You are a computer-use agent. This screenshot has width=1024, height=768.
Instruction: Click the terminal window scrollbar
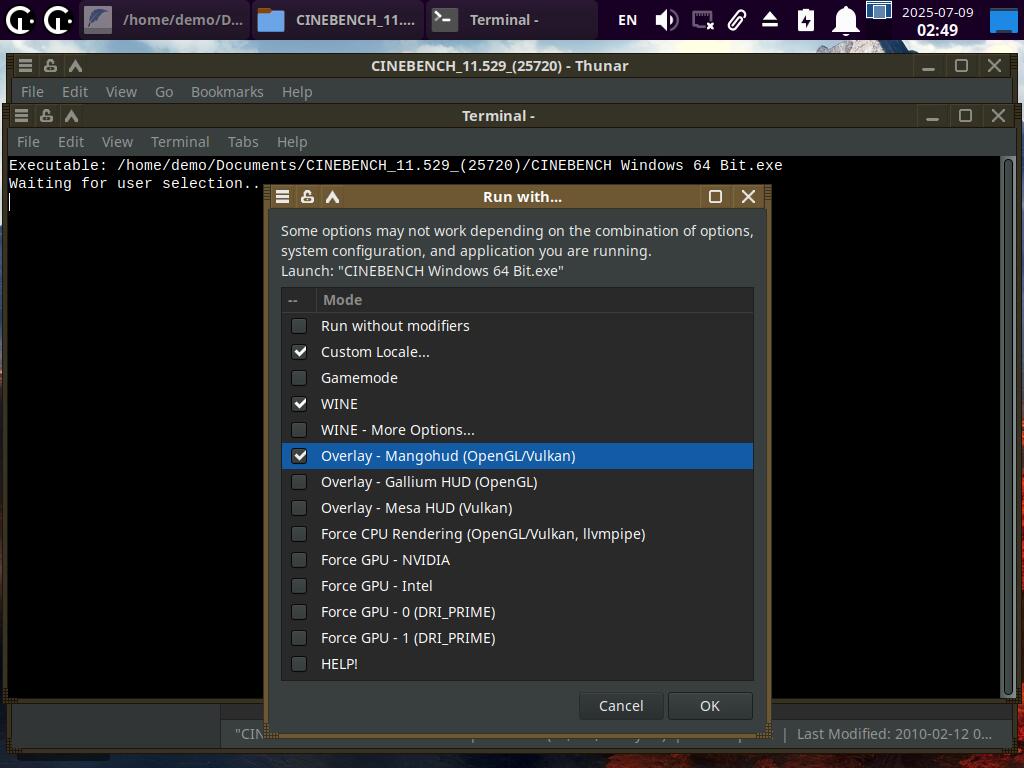click(1008, 427)
